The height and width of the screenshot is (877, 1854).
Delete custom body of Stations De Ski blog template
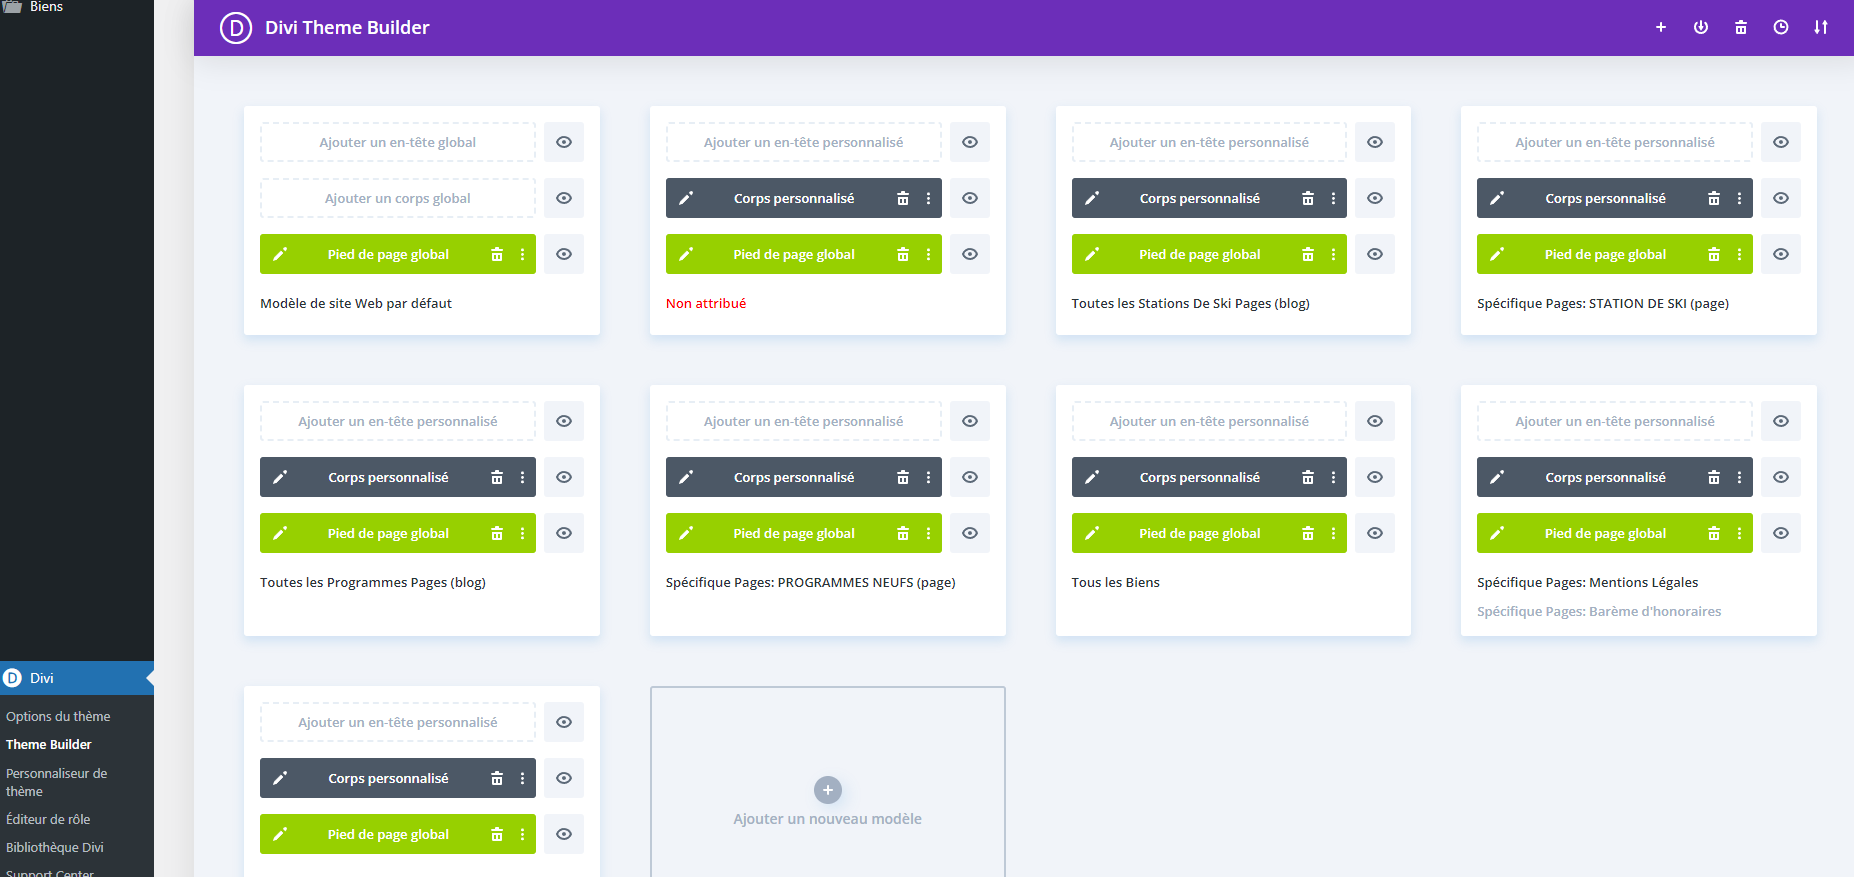(1308, 198)
